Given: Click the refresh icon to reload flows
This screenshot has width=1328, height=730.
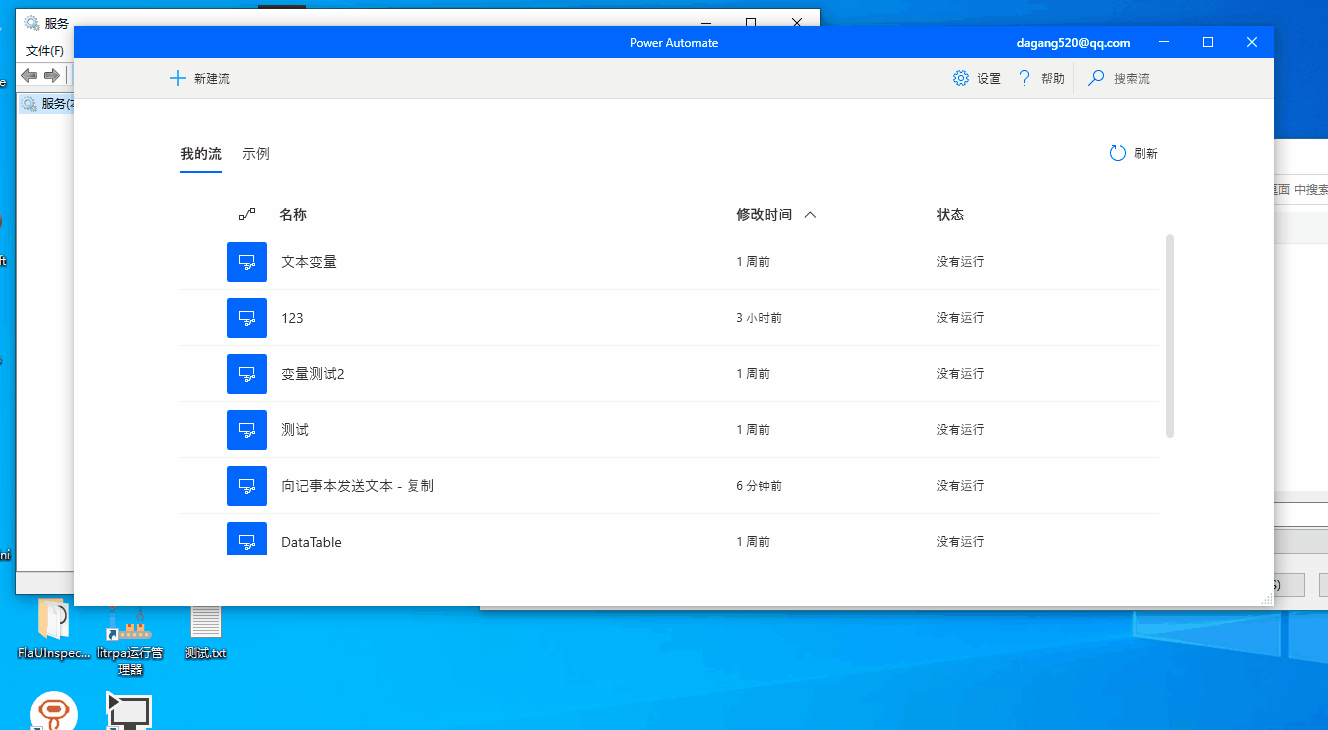Looking at the screenshot, I should pyautogui.click(x=1117, y=153).
